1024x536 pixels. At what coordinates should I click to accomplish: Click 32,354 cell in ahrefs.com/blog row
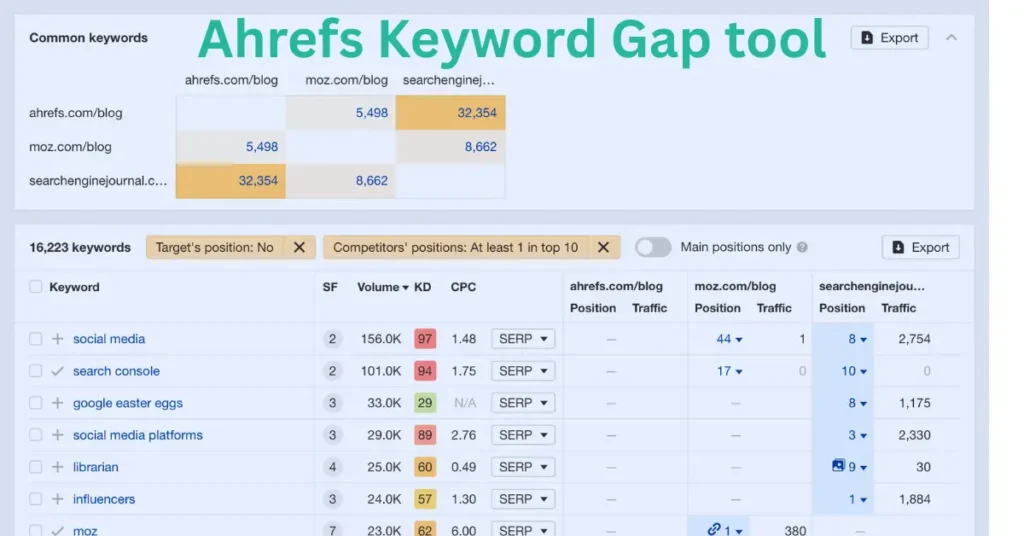(x=451, y=112)
